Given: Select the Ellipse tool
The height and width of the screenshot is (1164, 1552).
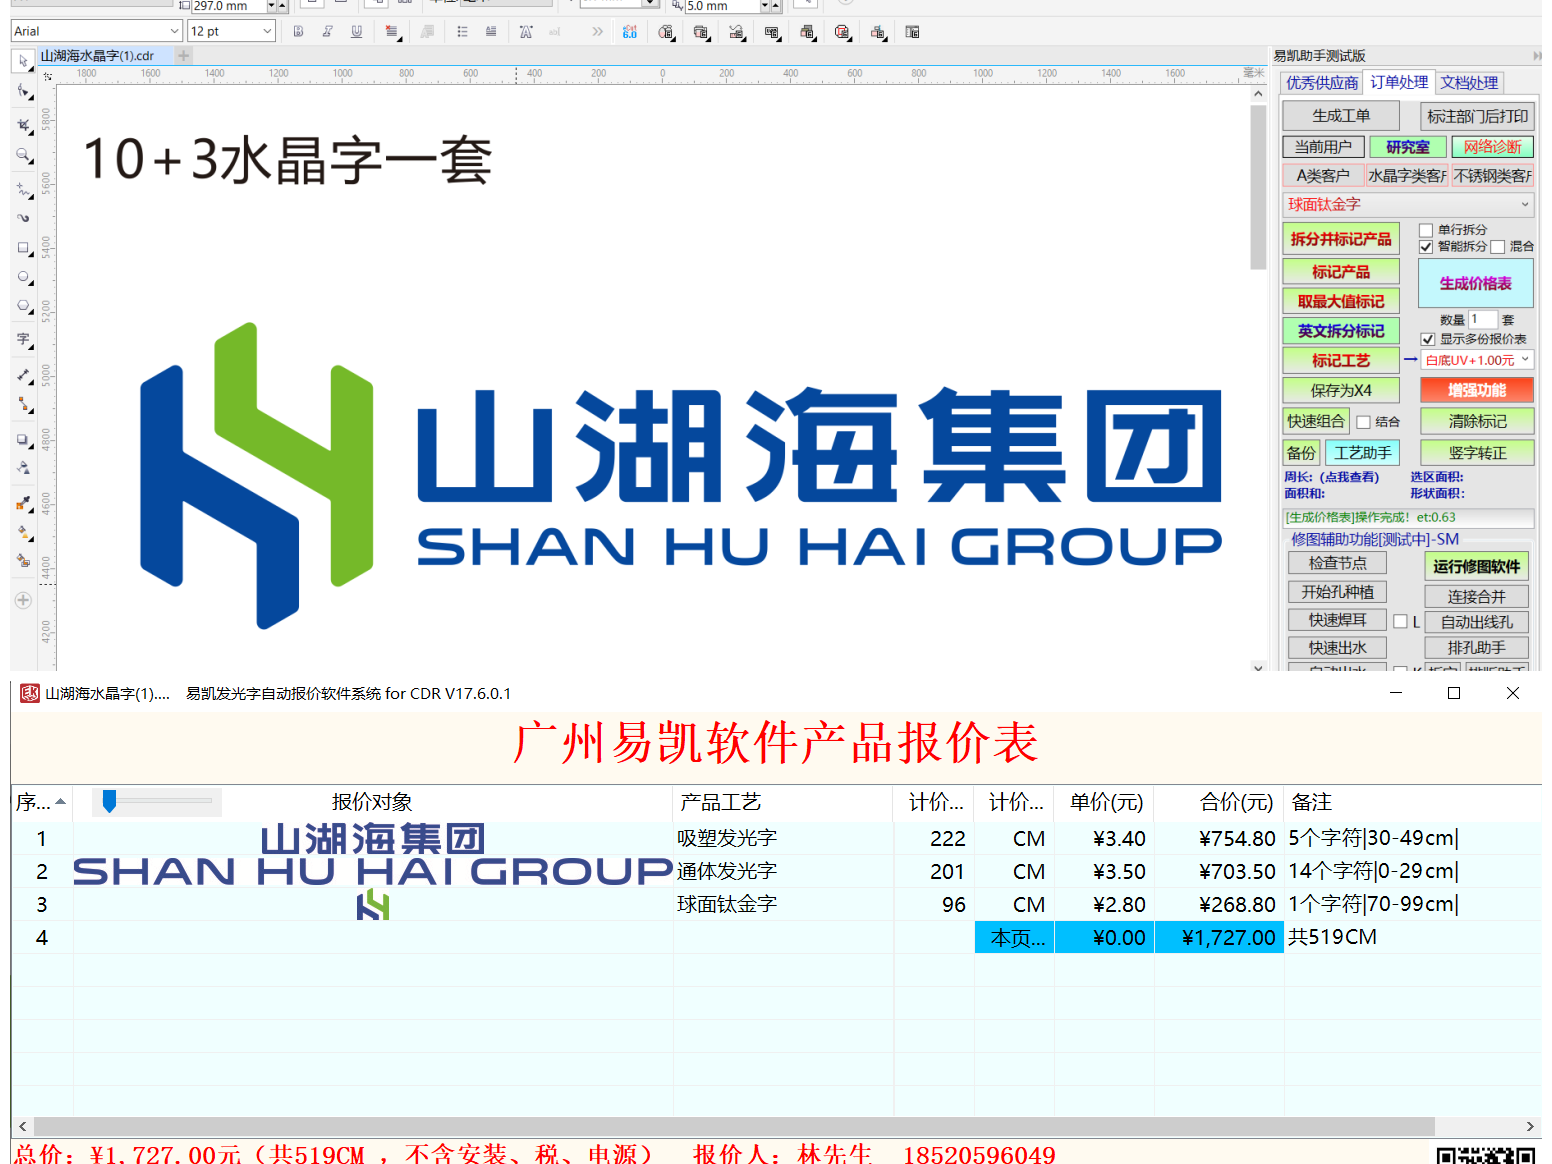Looking at the screenshot, I should coord(23,277).
